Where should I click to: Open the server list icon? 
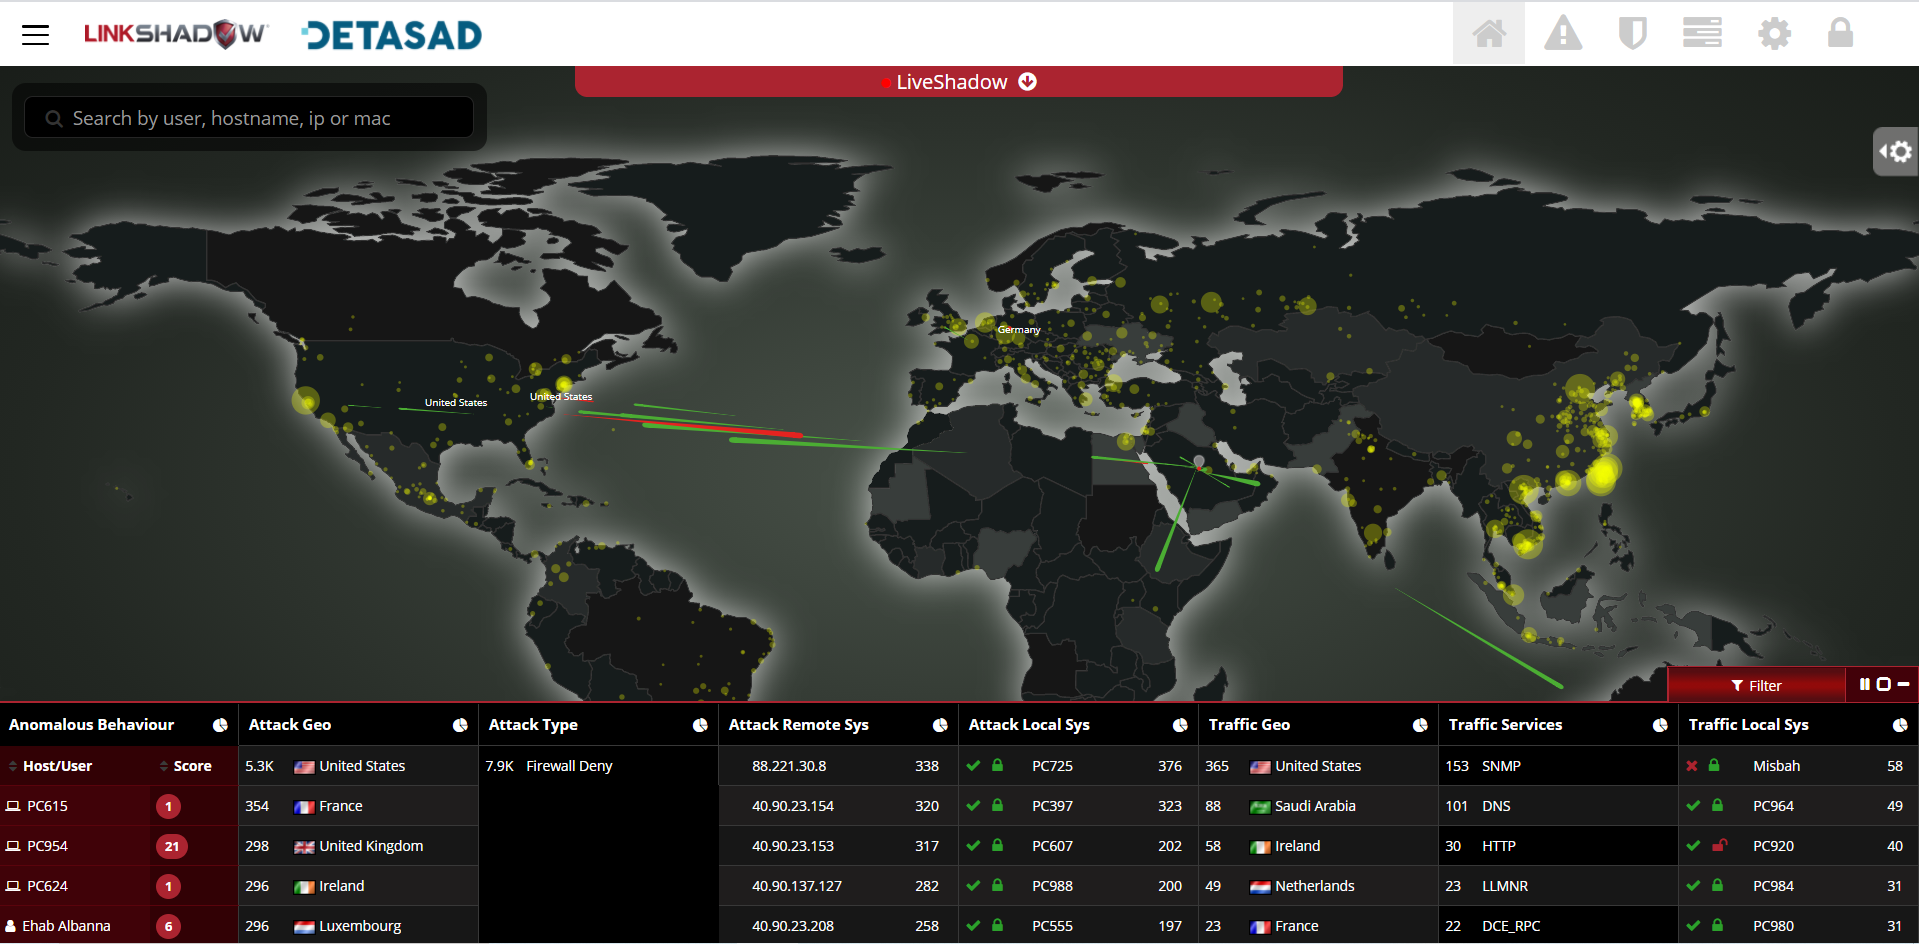(x=1701, y=34)
